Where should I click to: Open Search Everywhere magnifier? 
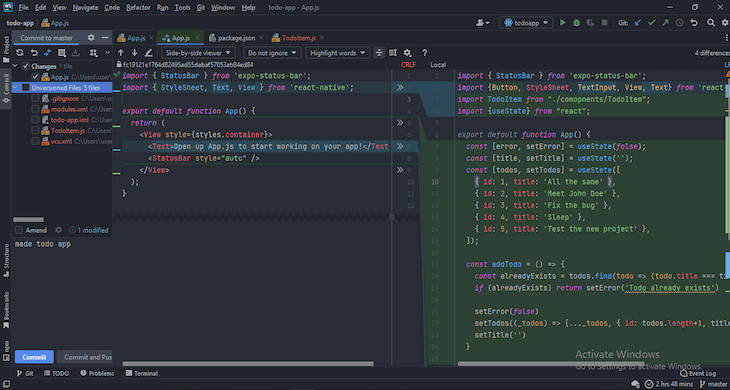(x=711, y=23)
